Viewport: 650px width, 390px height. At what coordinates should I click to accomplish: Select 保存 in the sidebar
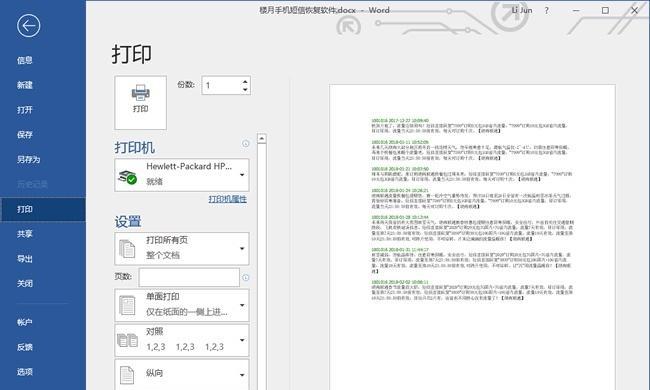coord(24,135)
